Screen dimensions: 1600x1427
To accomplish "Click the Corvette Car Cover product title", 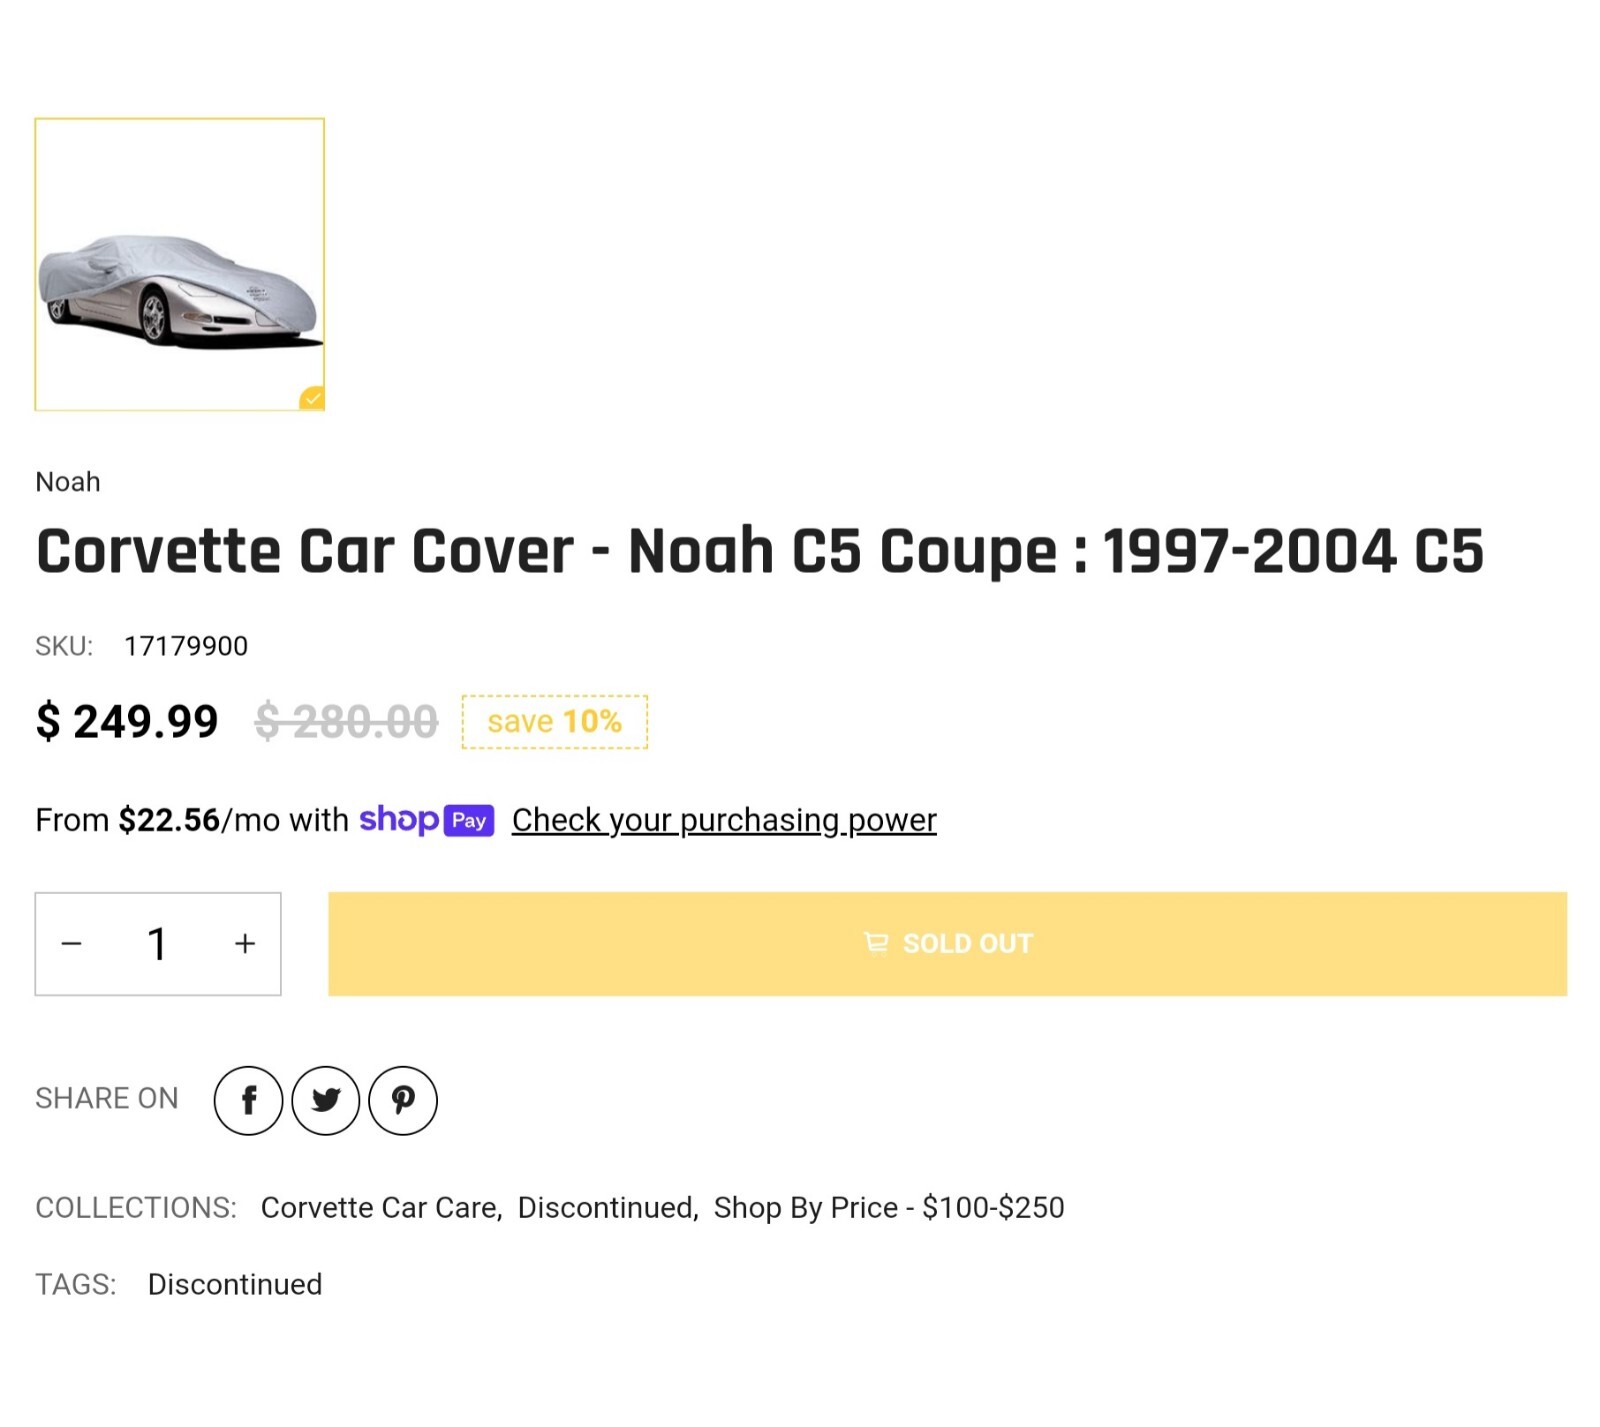I will (759, 551).
